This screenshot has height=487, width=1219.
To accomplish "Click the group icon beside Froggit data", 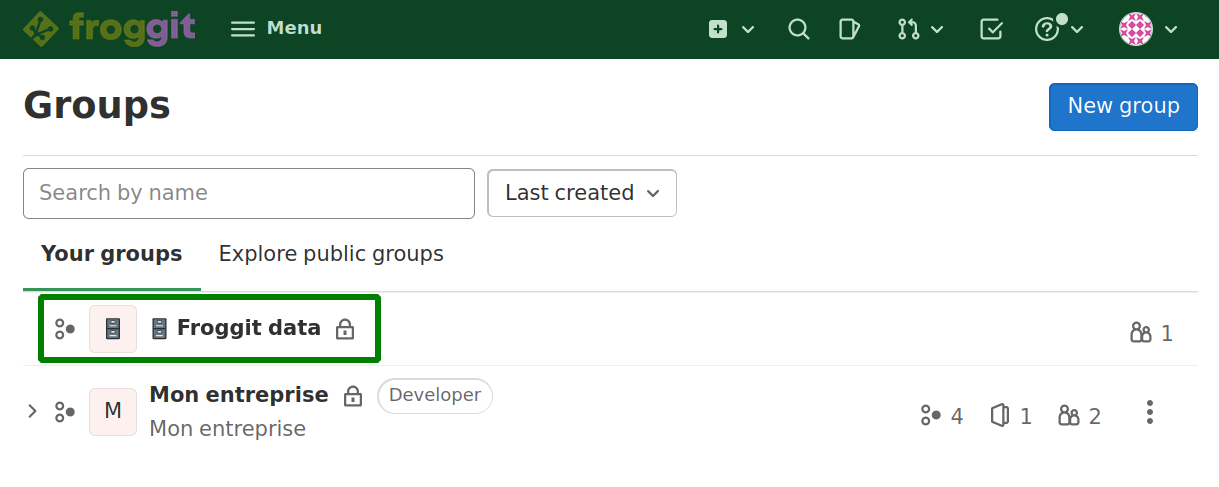I will coord(65,329).
